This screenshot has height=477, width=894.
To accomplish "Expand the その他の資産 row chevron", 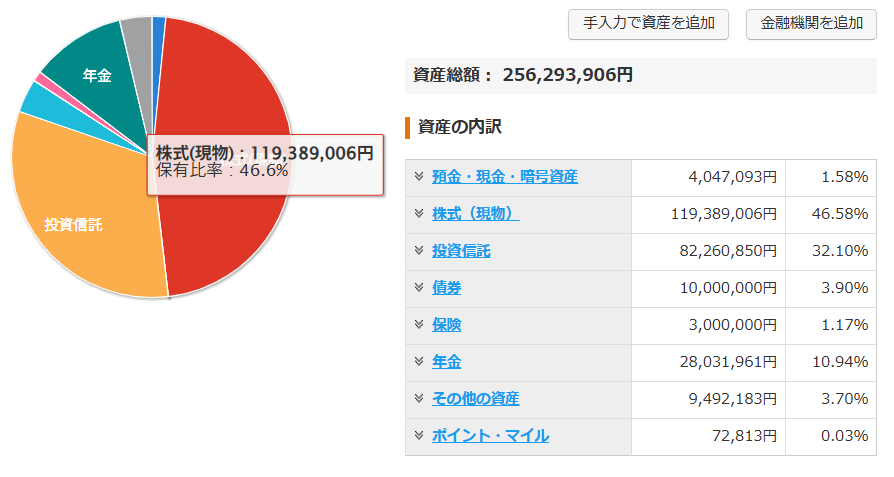I will click(419, 399).
